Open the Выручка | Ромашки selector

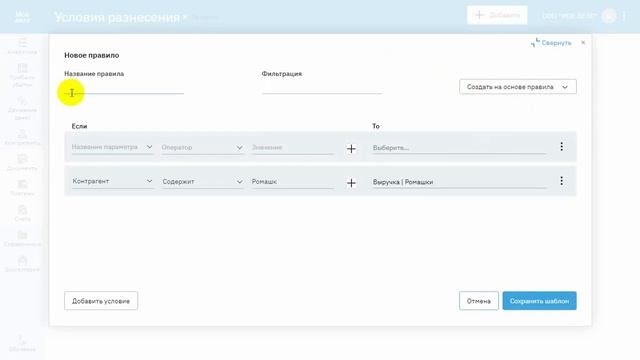pyautogui.click(x=459, y=182)
